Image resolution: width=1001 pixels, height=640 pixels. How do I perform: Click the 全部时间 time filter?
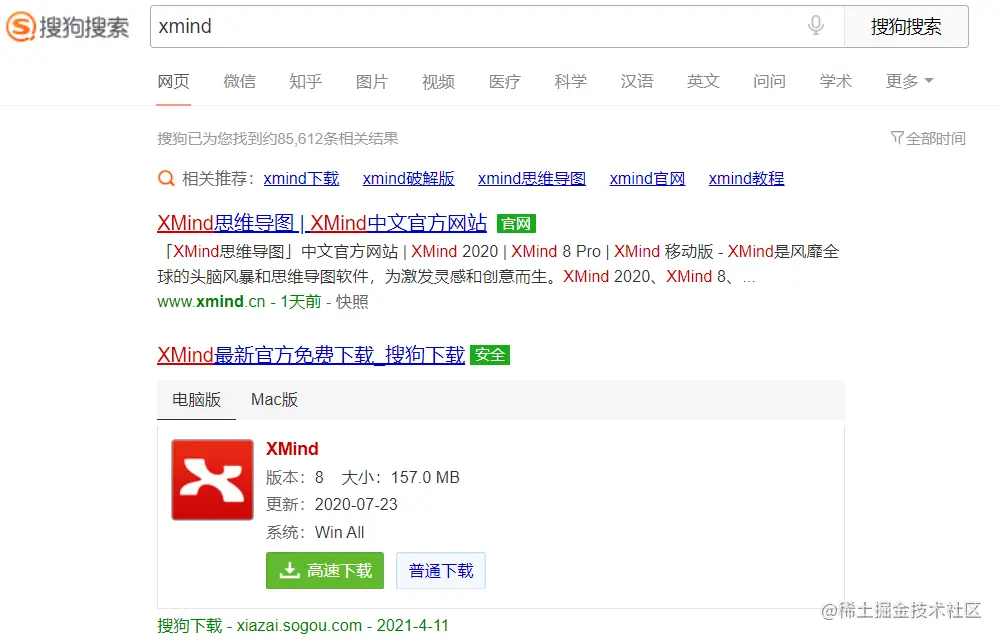coord(928,138)
